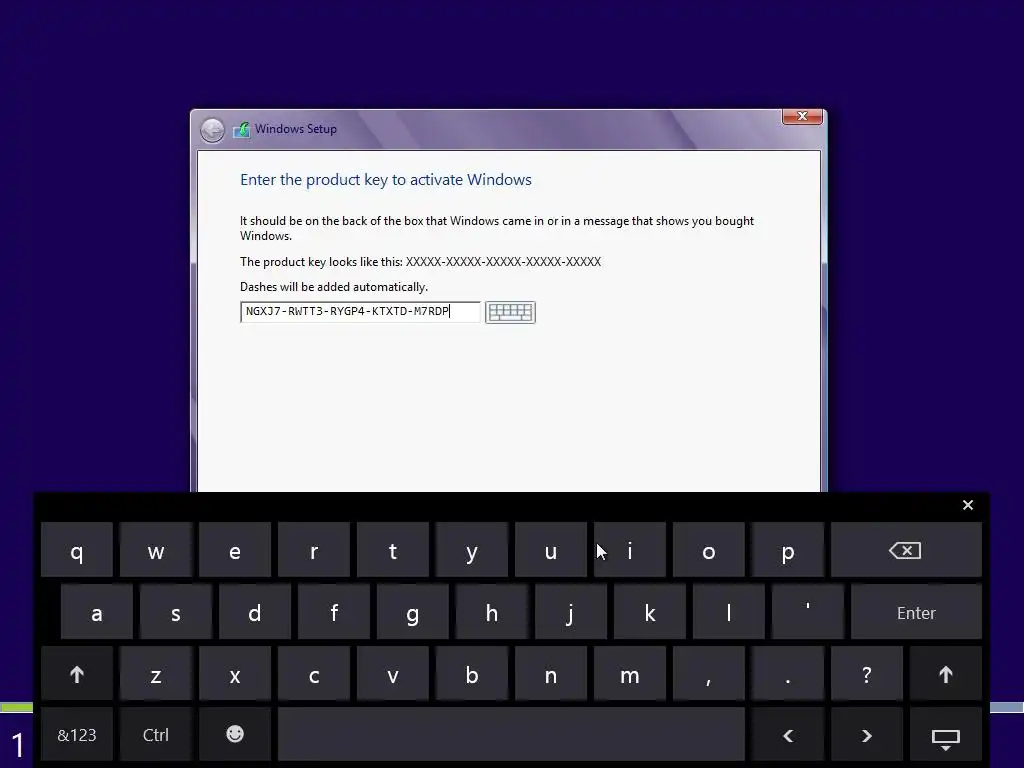Tap the x key
Viewport: 1024px width, 768px height.
tap(234, 674)
